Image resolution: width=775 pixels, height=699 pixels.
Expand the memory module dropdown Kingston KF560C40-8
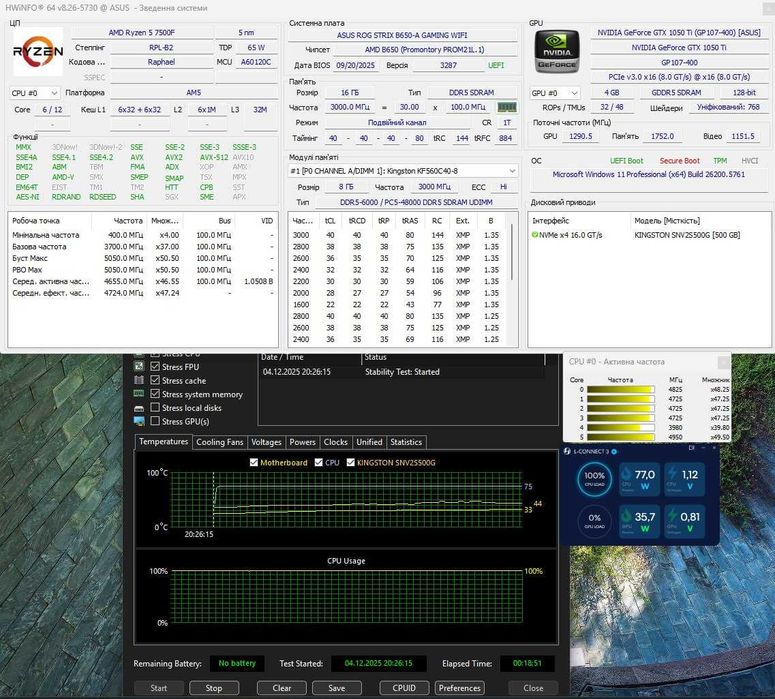[403, 171]
